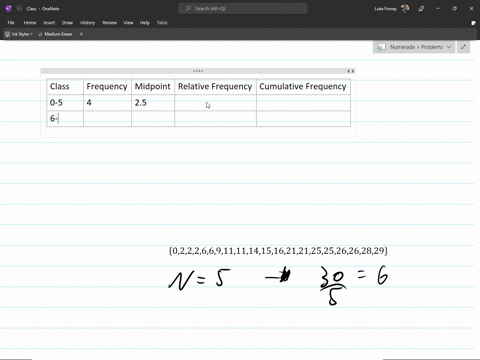Click the table column width arrows handle

pos(351,71)
